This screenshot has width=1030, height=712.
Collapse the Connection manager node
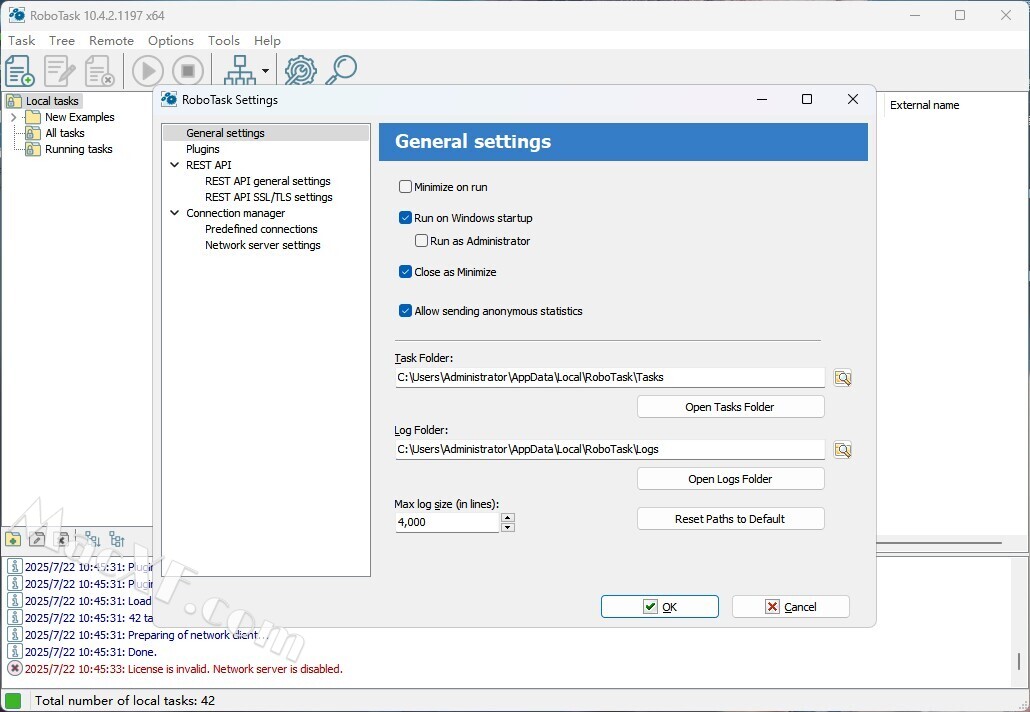click(175, 213)
